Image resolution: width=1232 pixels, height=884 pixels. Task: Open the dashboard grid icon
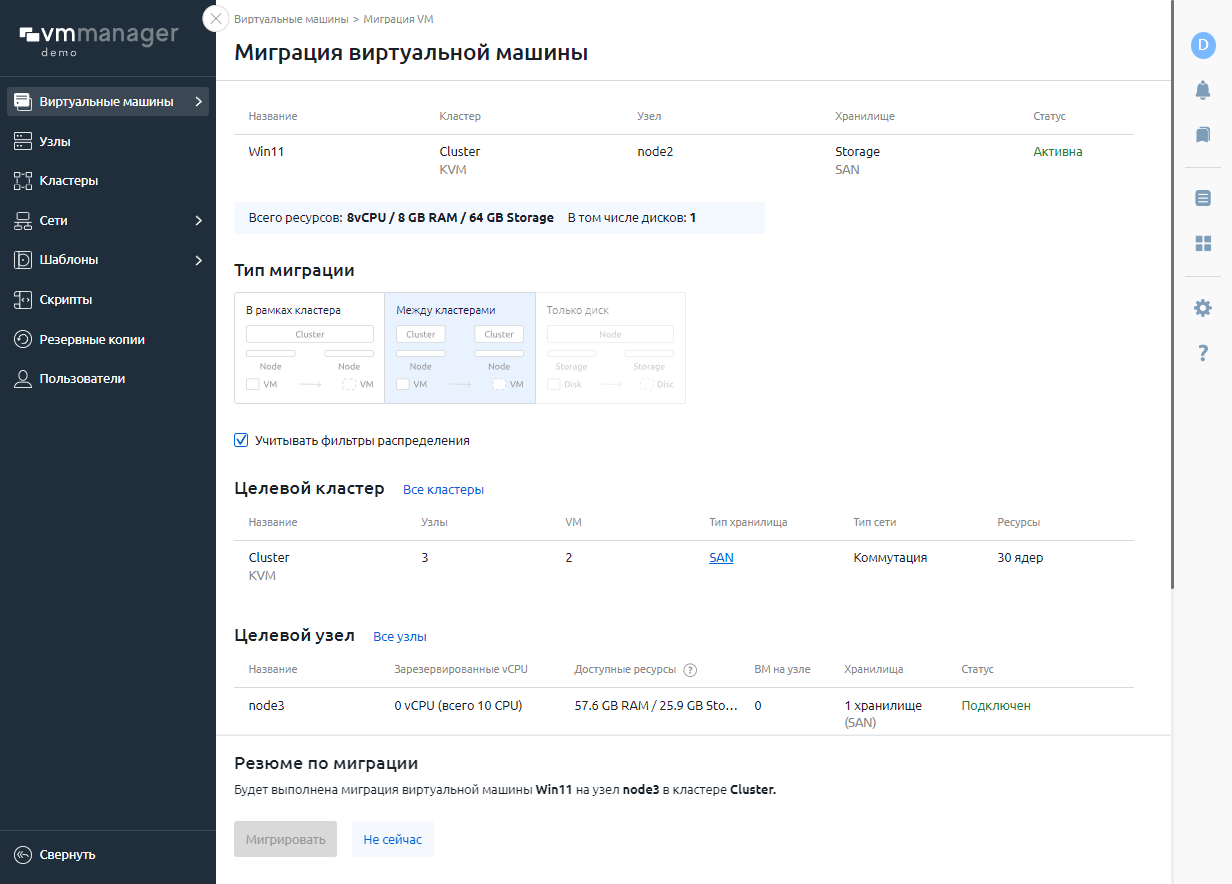pyautogui.click(x=1203, y=243)
